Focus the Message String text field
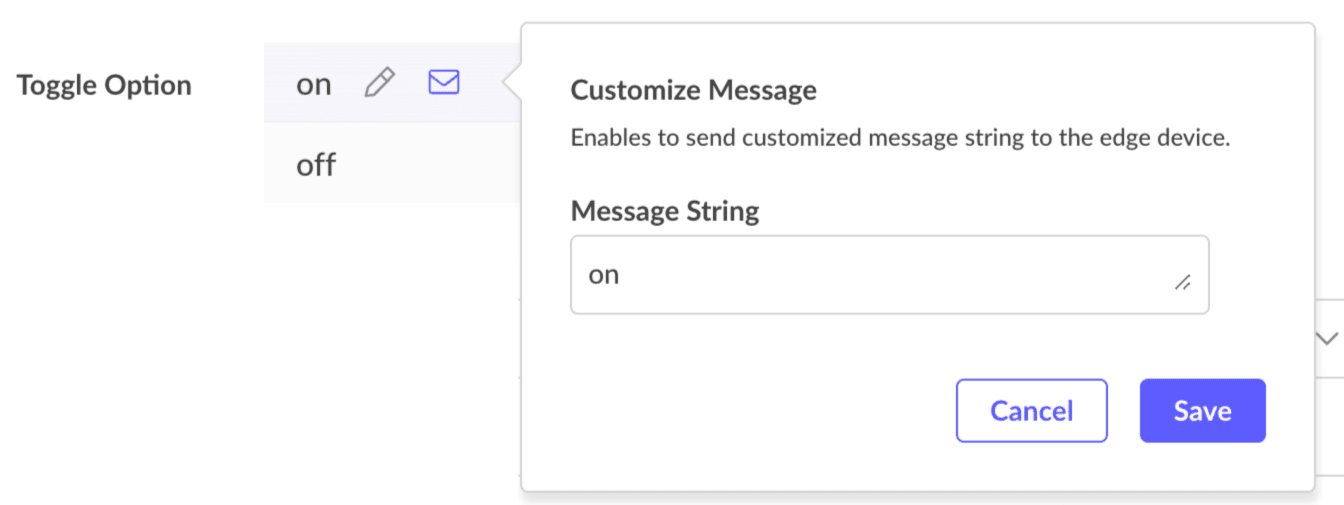Viewport: 1344px width, 505px height. pyautogui.click(x=889, y=275)
